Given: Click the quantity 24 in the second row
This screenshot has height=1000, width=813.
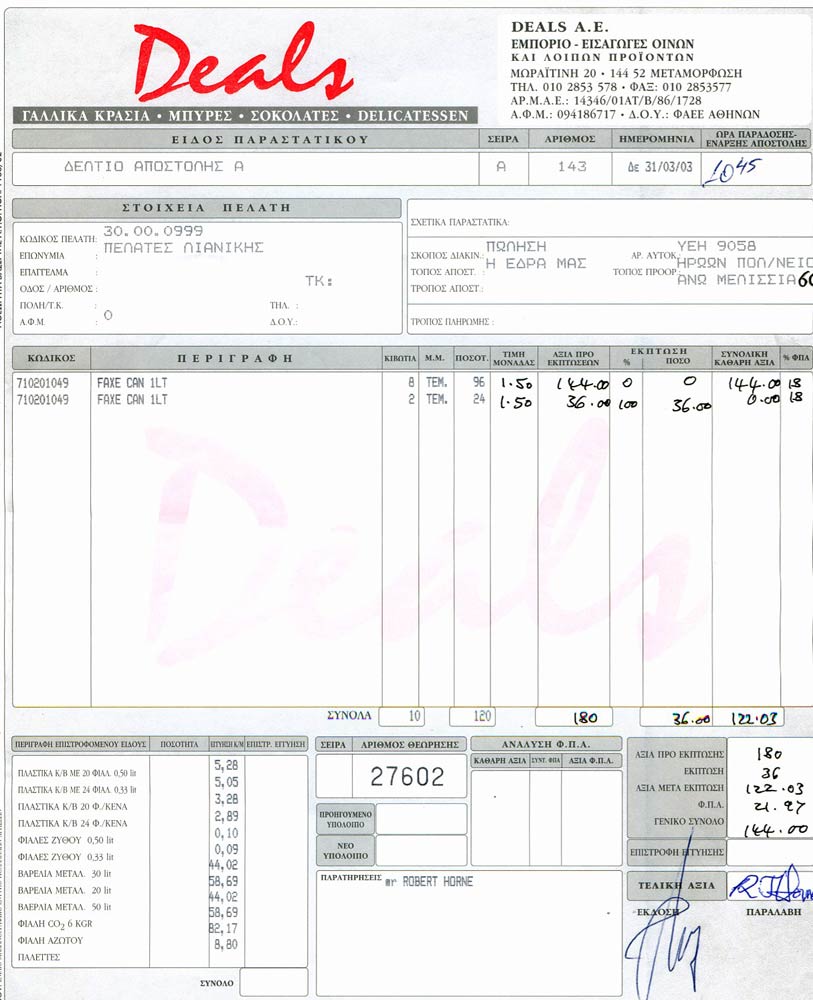Looking at the screenshot, I should pyautogui.click(x=479, y=399).
